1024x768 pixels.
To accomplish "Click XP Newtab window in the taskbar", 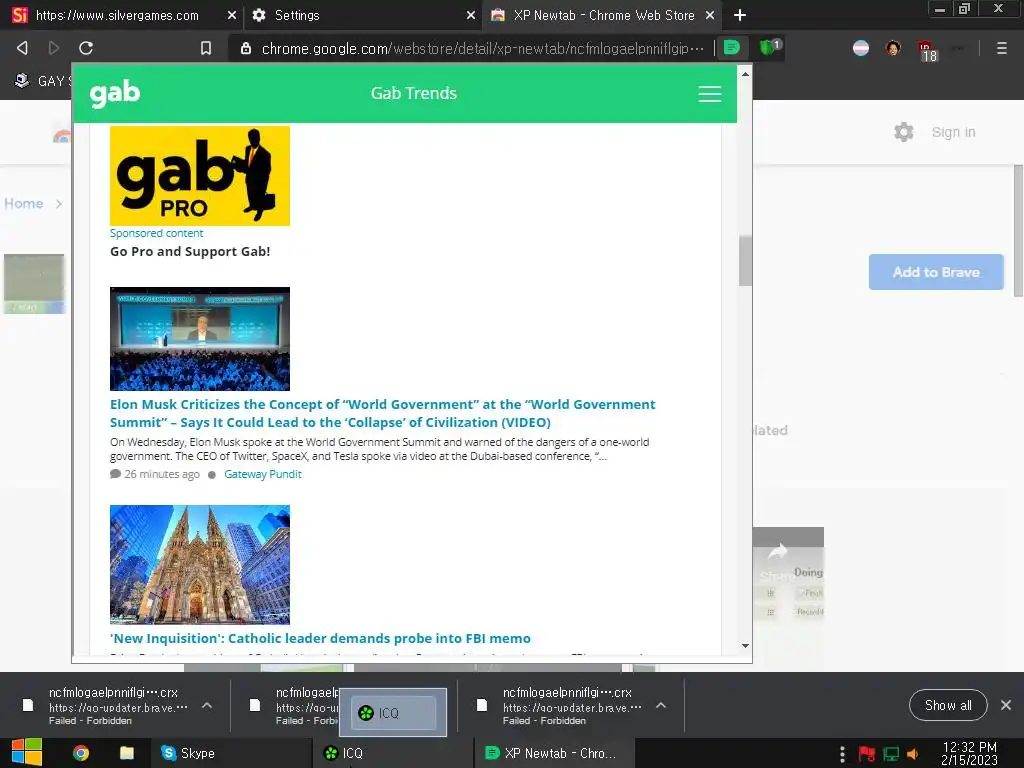I will point(554,753).
